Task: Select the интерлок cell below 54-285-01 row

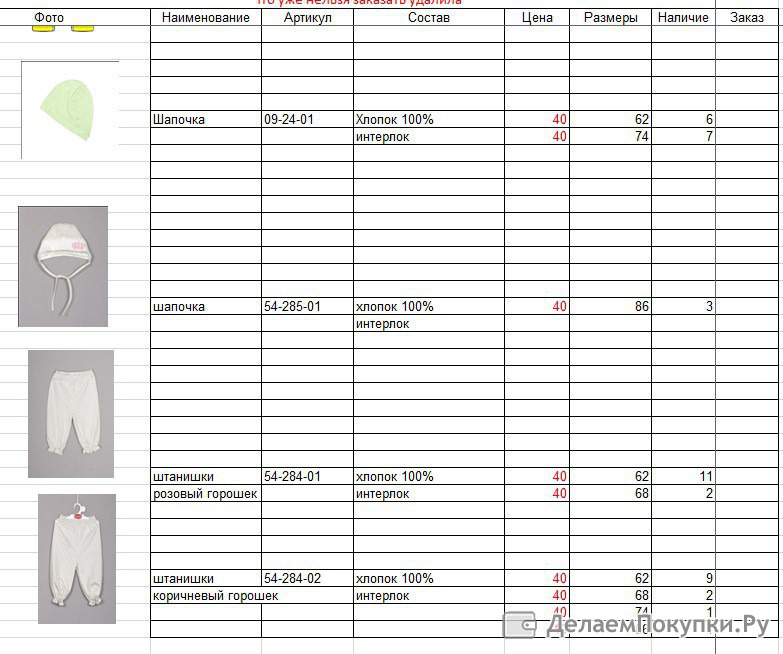Action: 429,324
